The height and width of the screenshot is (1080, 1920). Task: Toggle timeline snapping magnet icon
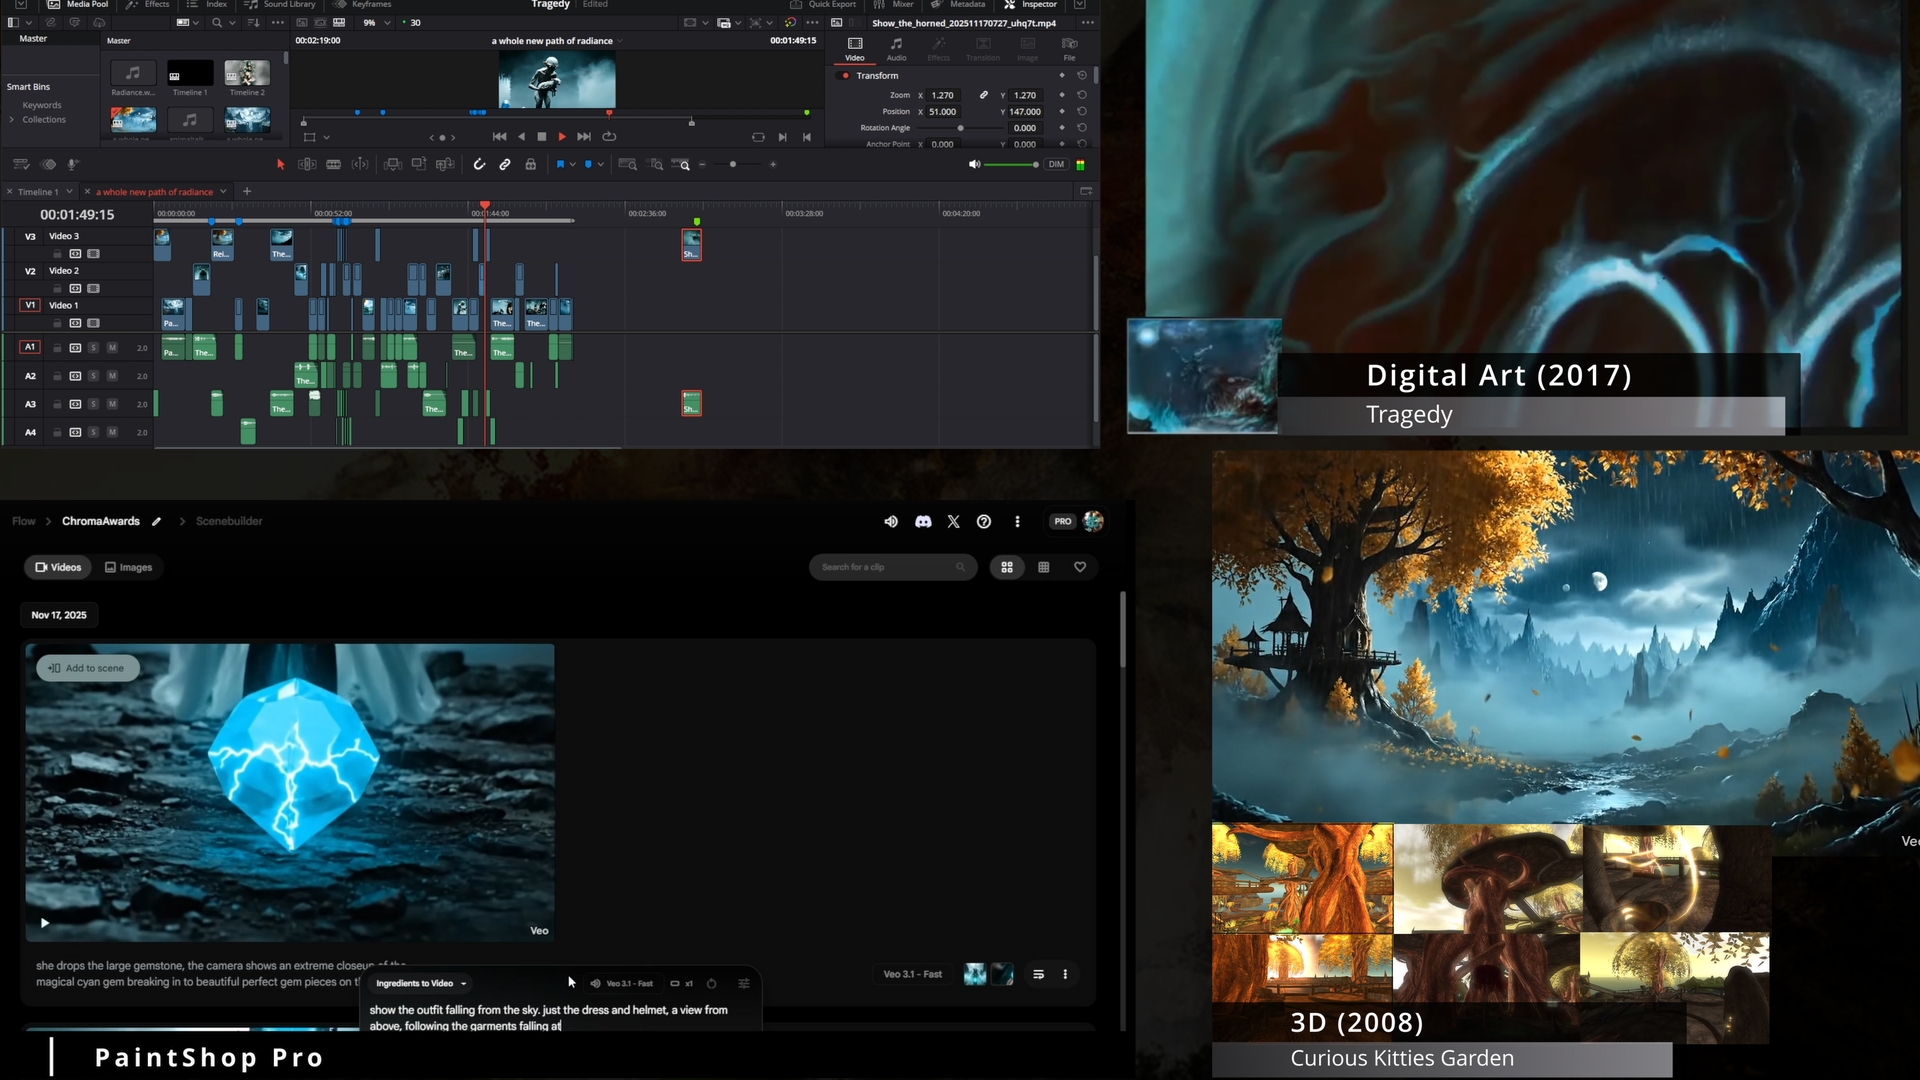[479, 164]
